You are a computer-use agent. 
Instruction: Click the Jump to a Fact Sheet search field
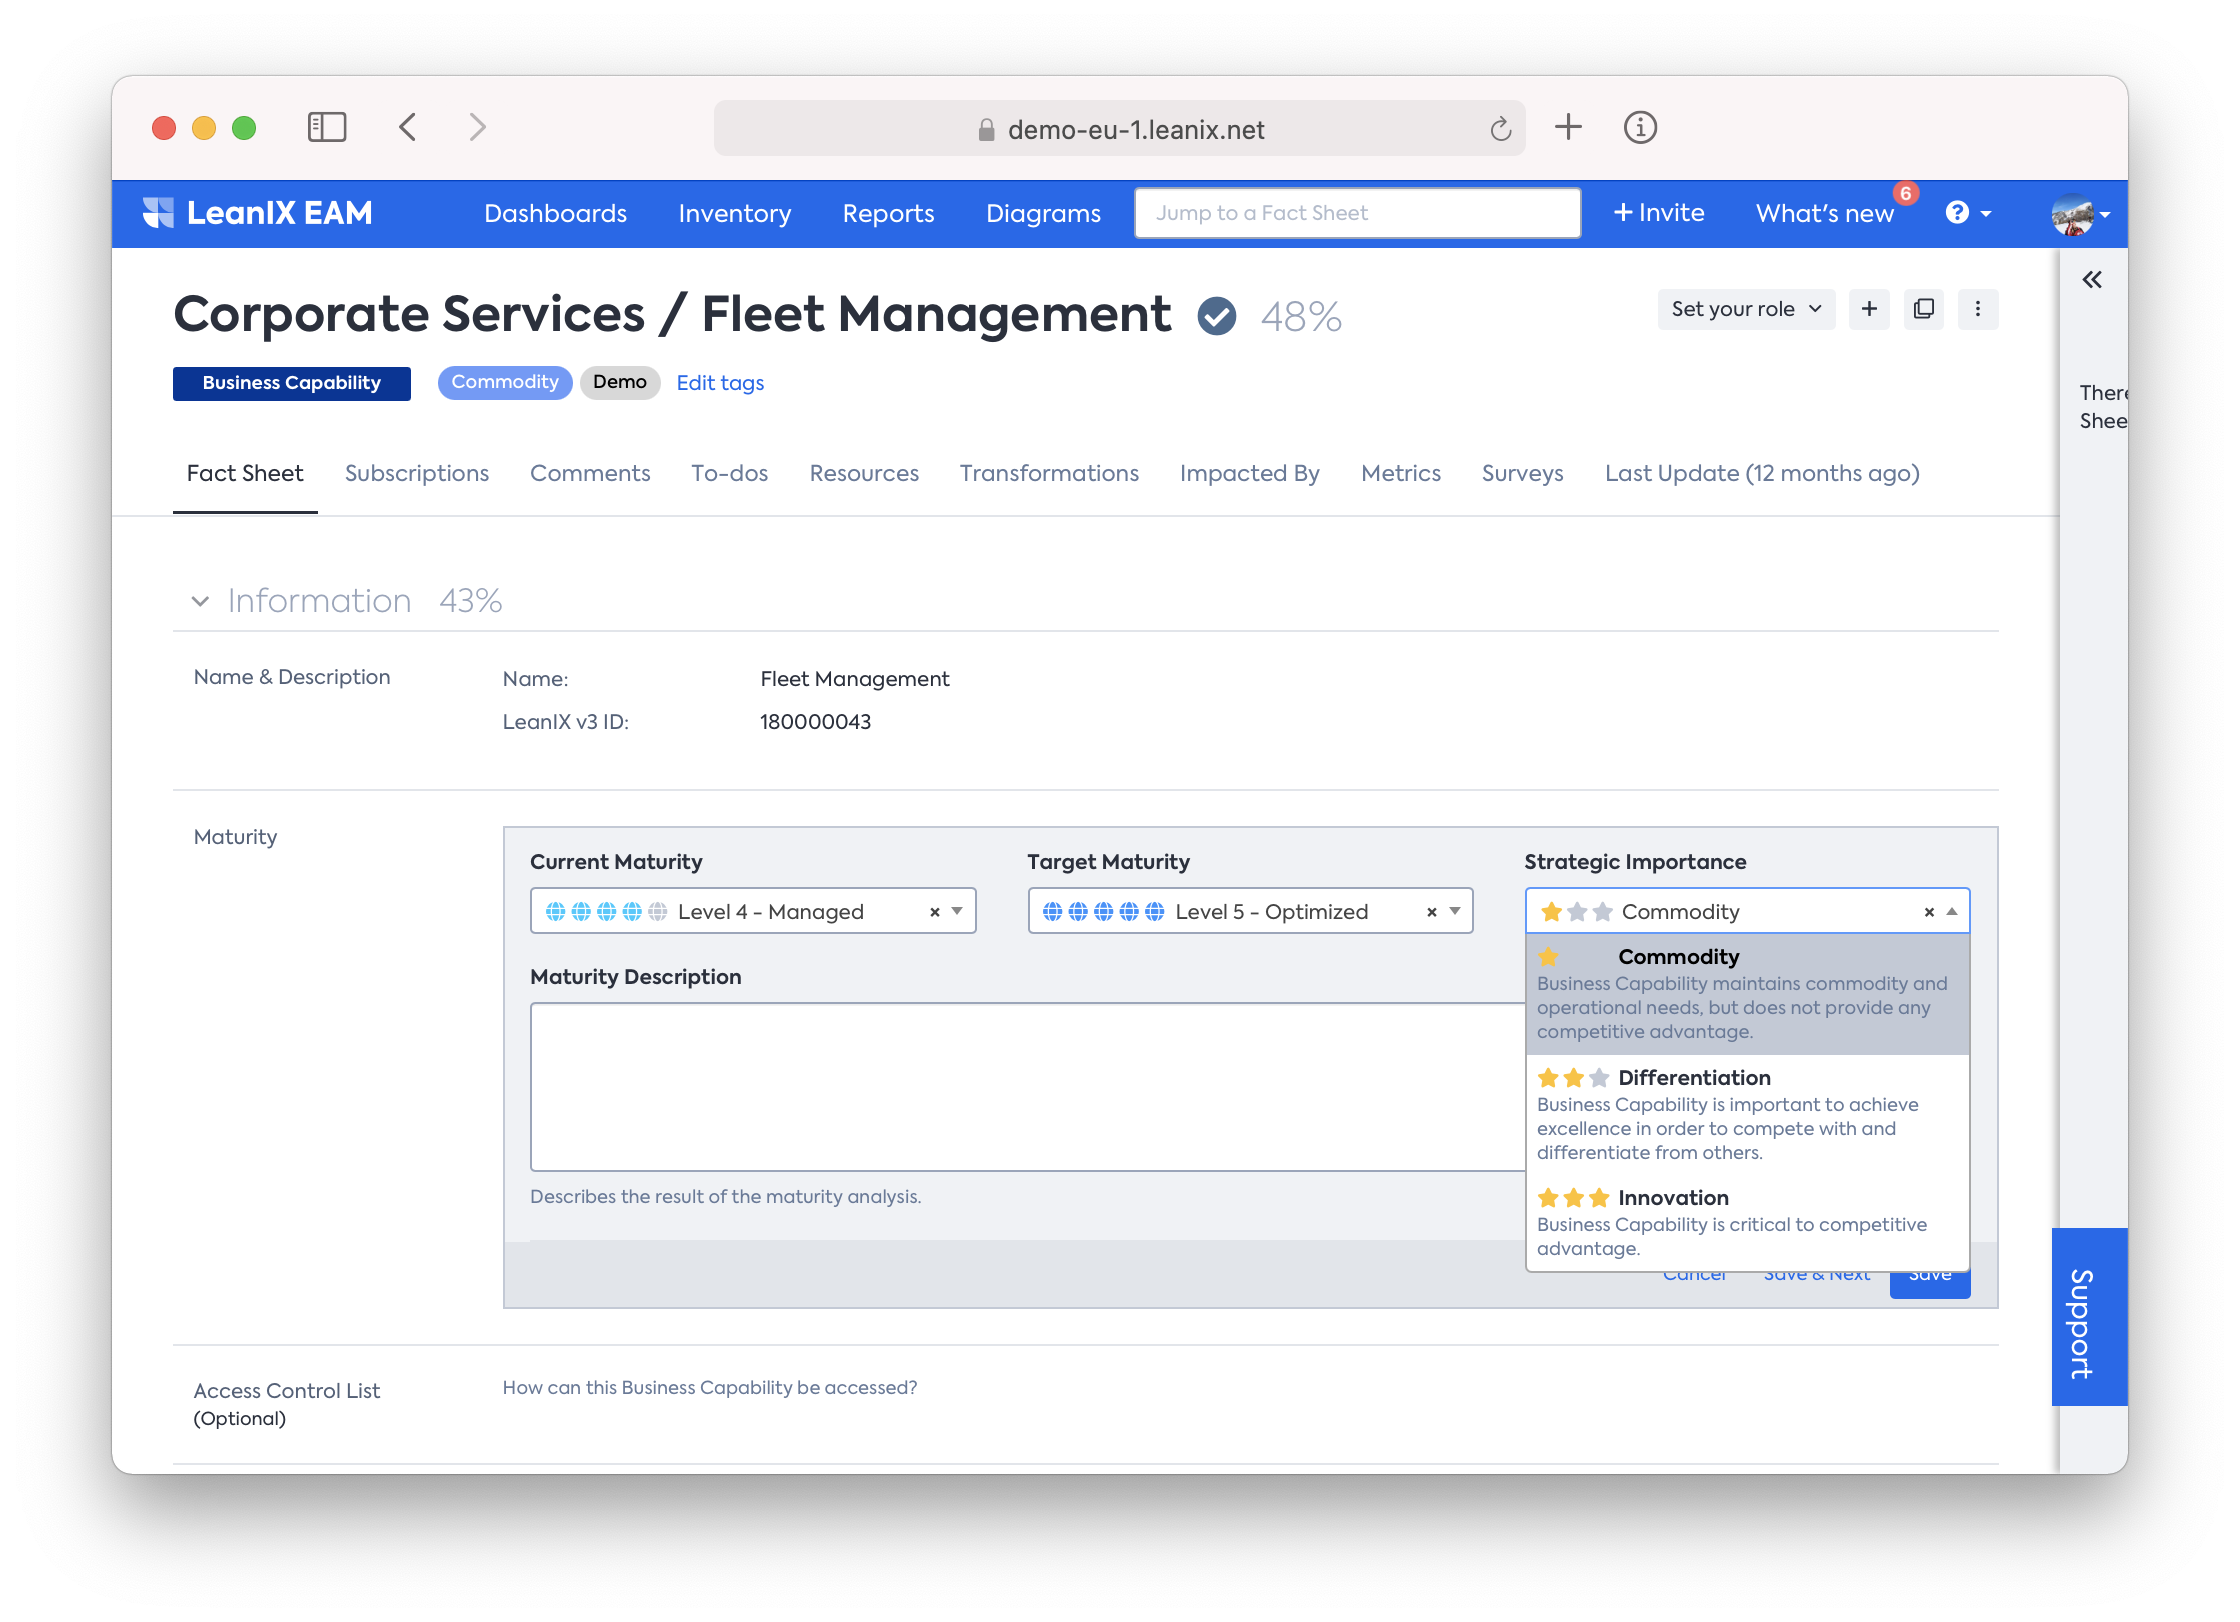pos(1356,213)
